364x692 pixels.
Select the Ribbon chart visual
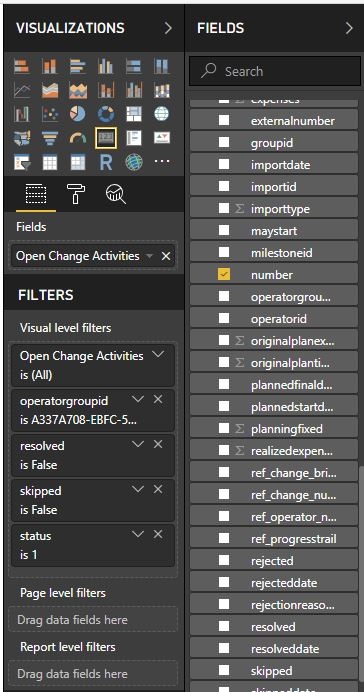click(x=161, y=90)
